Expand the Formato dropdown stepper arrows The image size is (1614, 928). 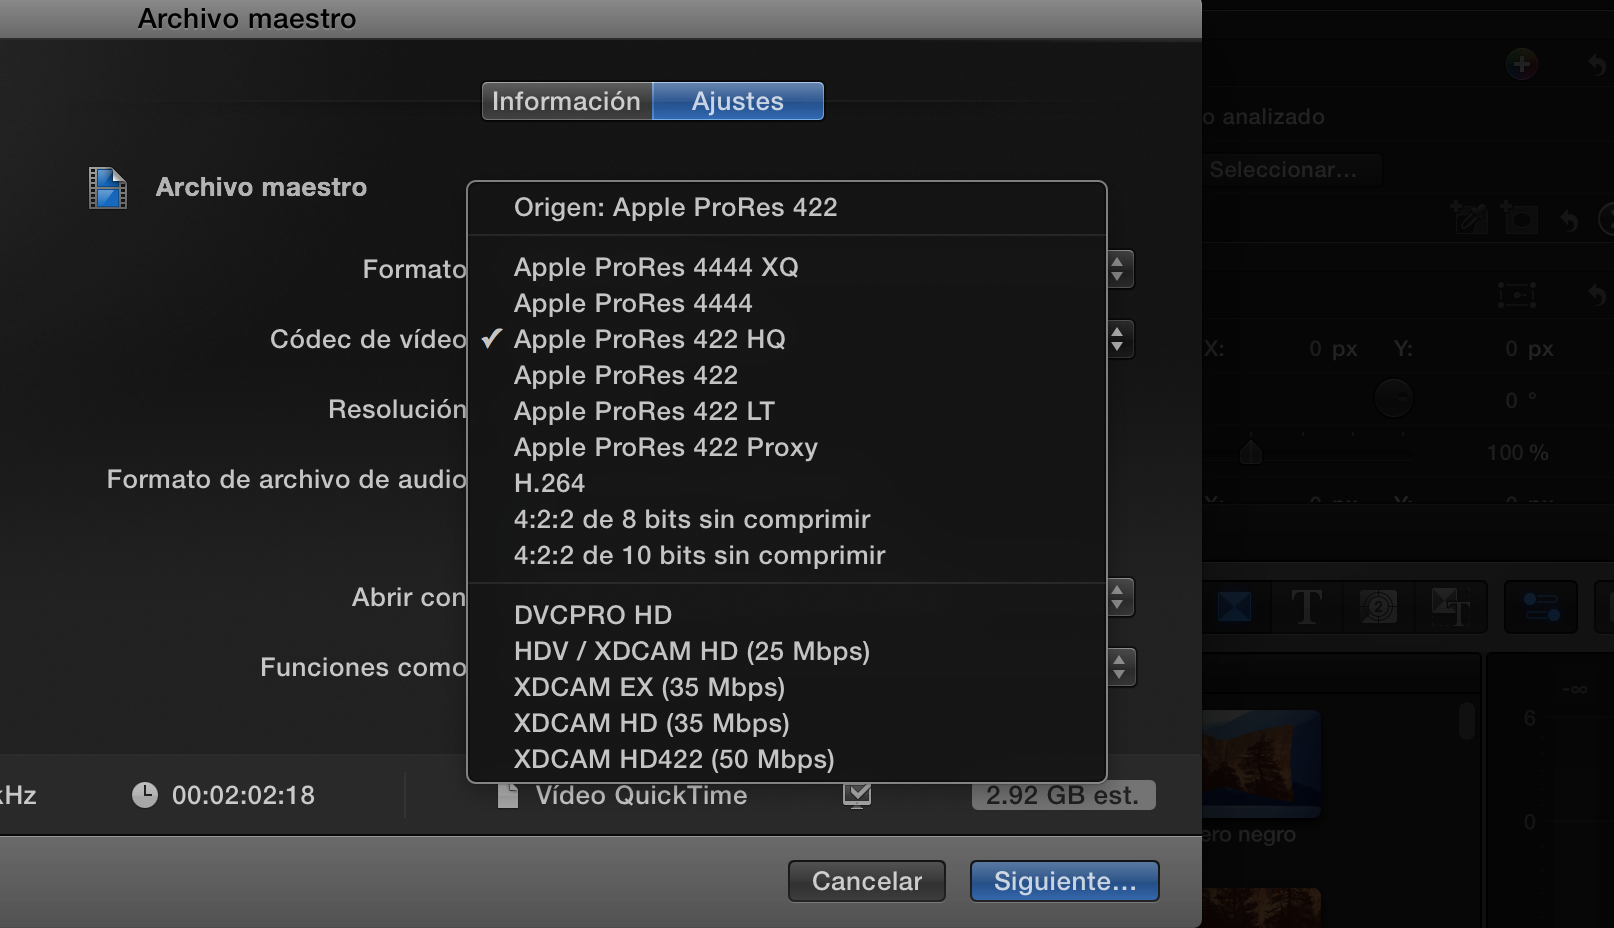pos(1118,269)
